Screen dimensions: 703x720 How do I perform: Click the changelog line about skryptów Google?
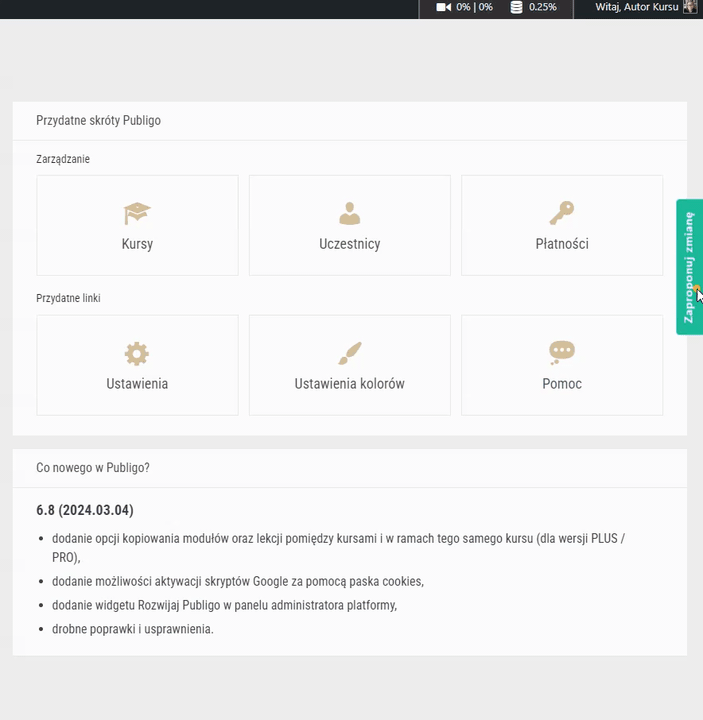(x=238, y=581)
